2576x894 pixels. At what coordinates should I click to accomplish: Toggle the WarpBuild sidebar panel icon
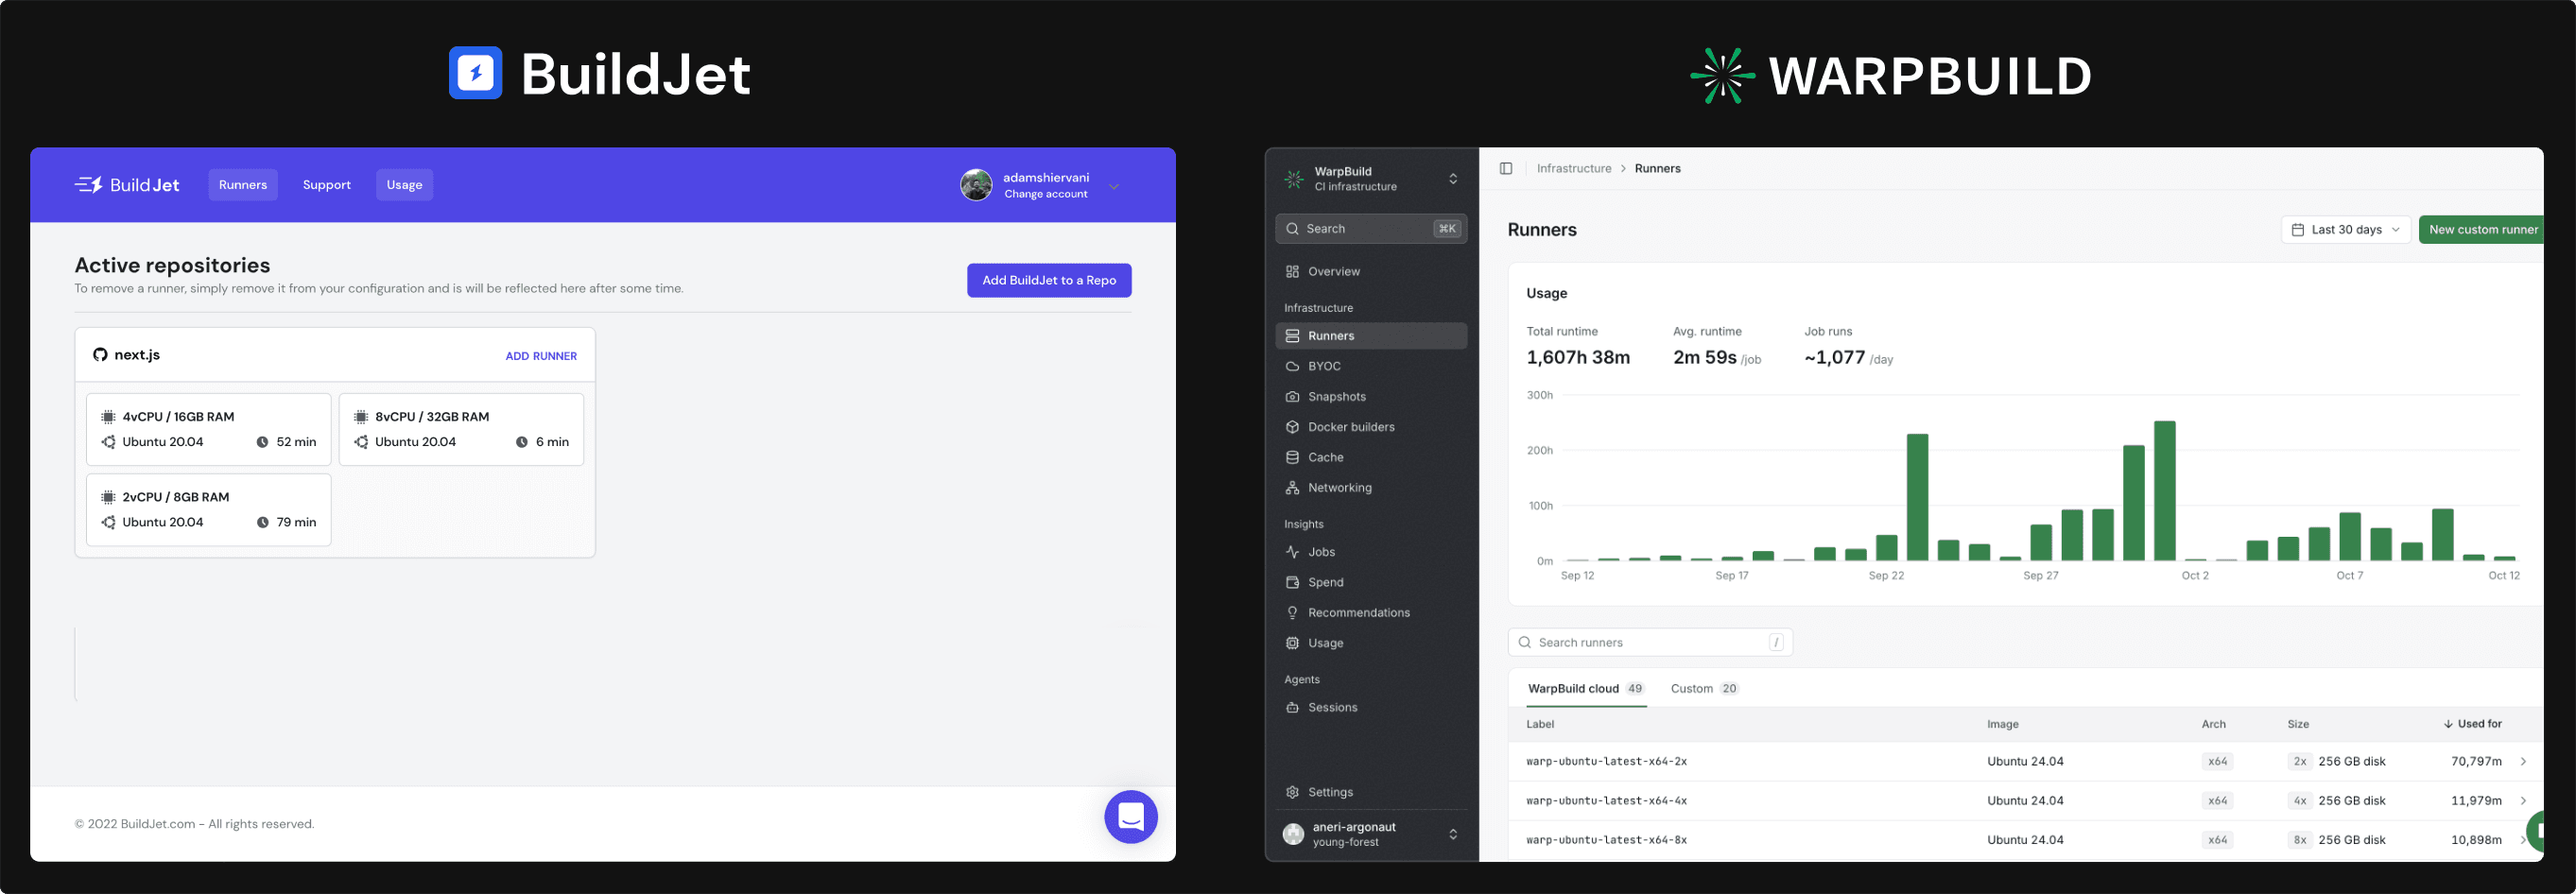coord(1506,169)
